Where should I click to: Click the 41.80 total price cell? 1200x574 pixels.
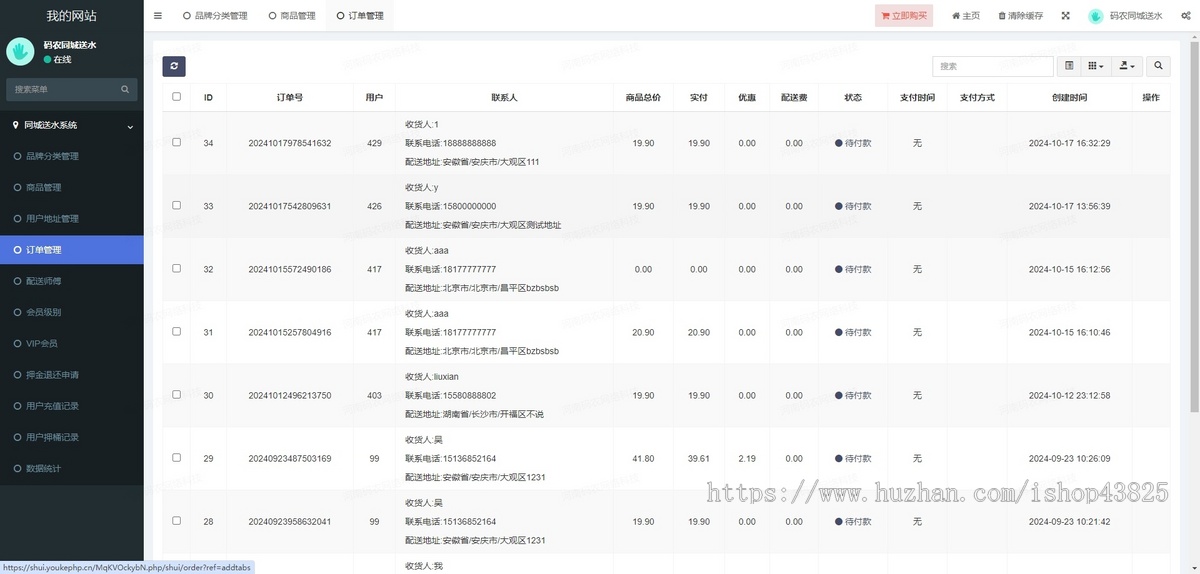click(x=643, y=458)
